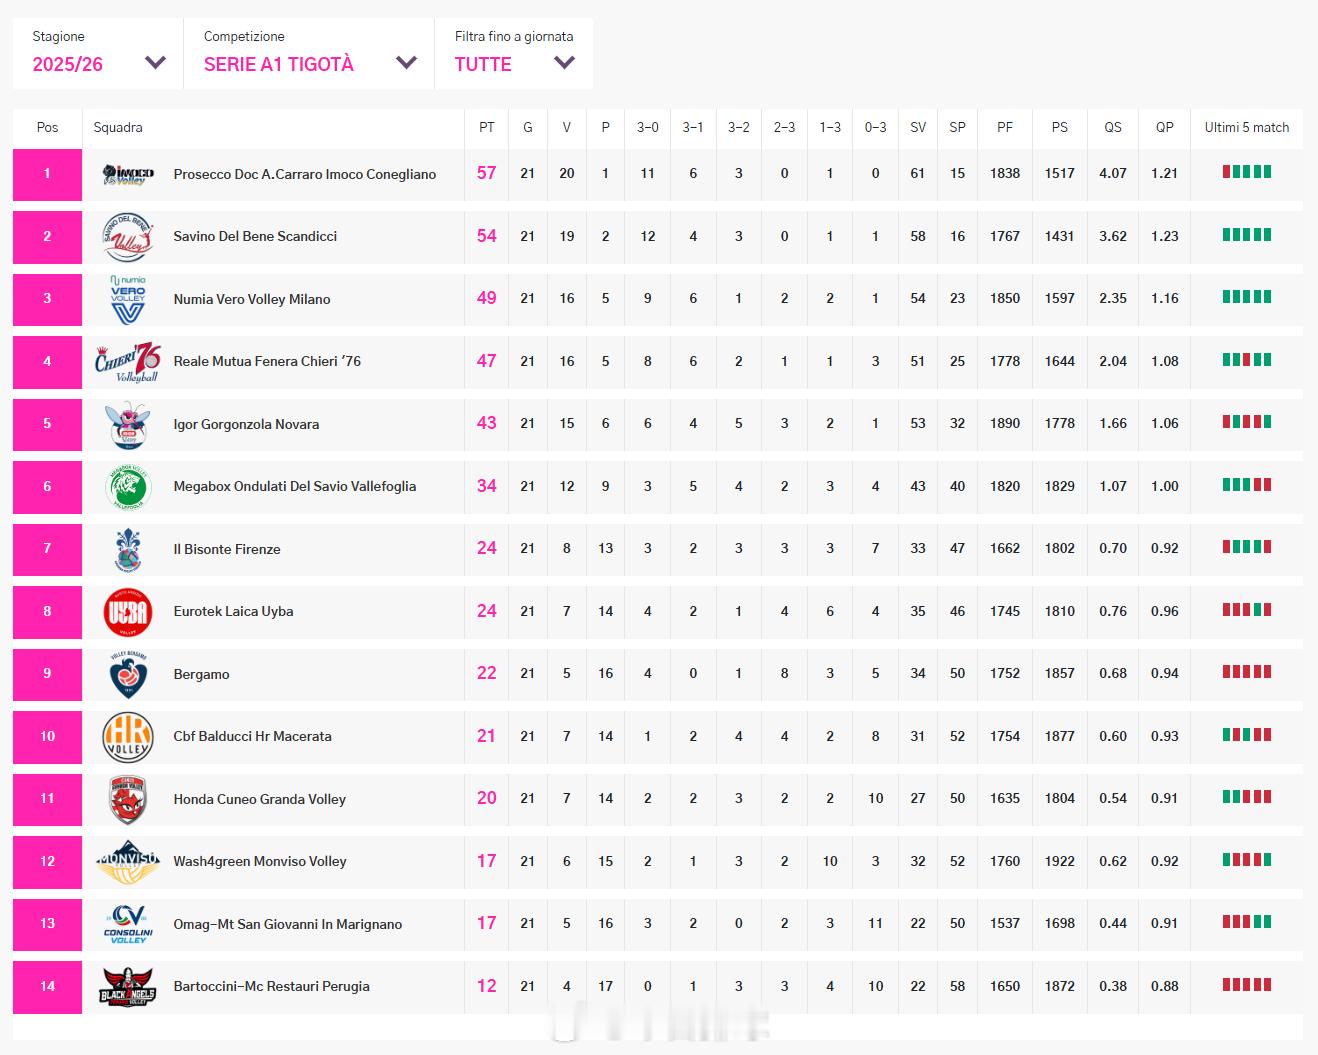Click the Monviso Volley logo

click(128, 861)
